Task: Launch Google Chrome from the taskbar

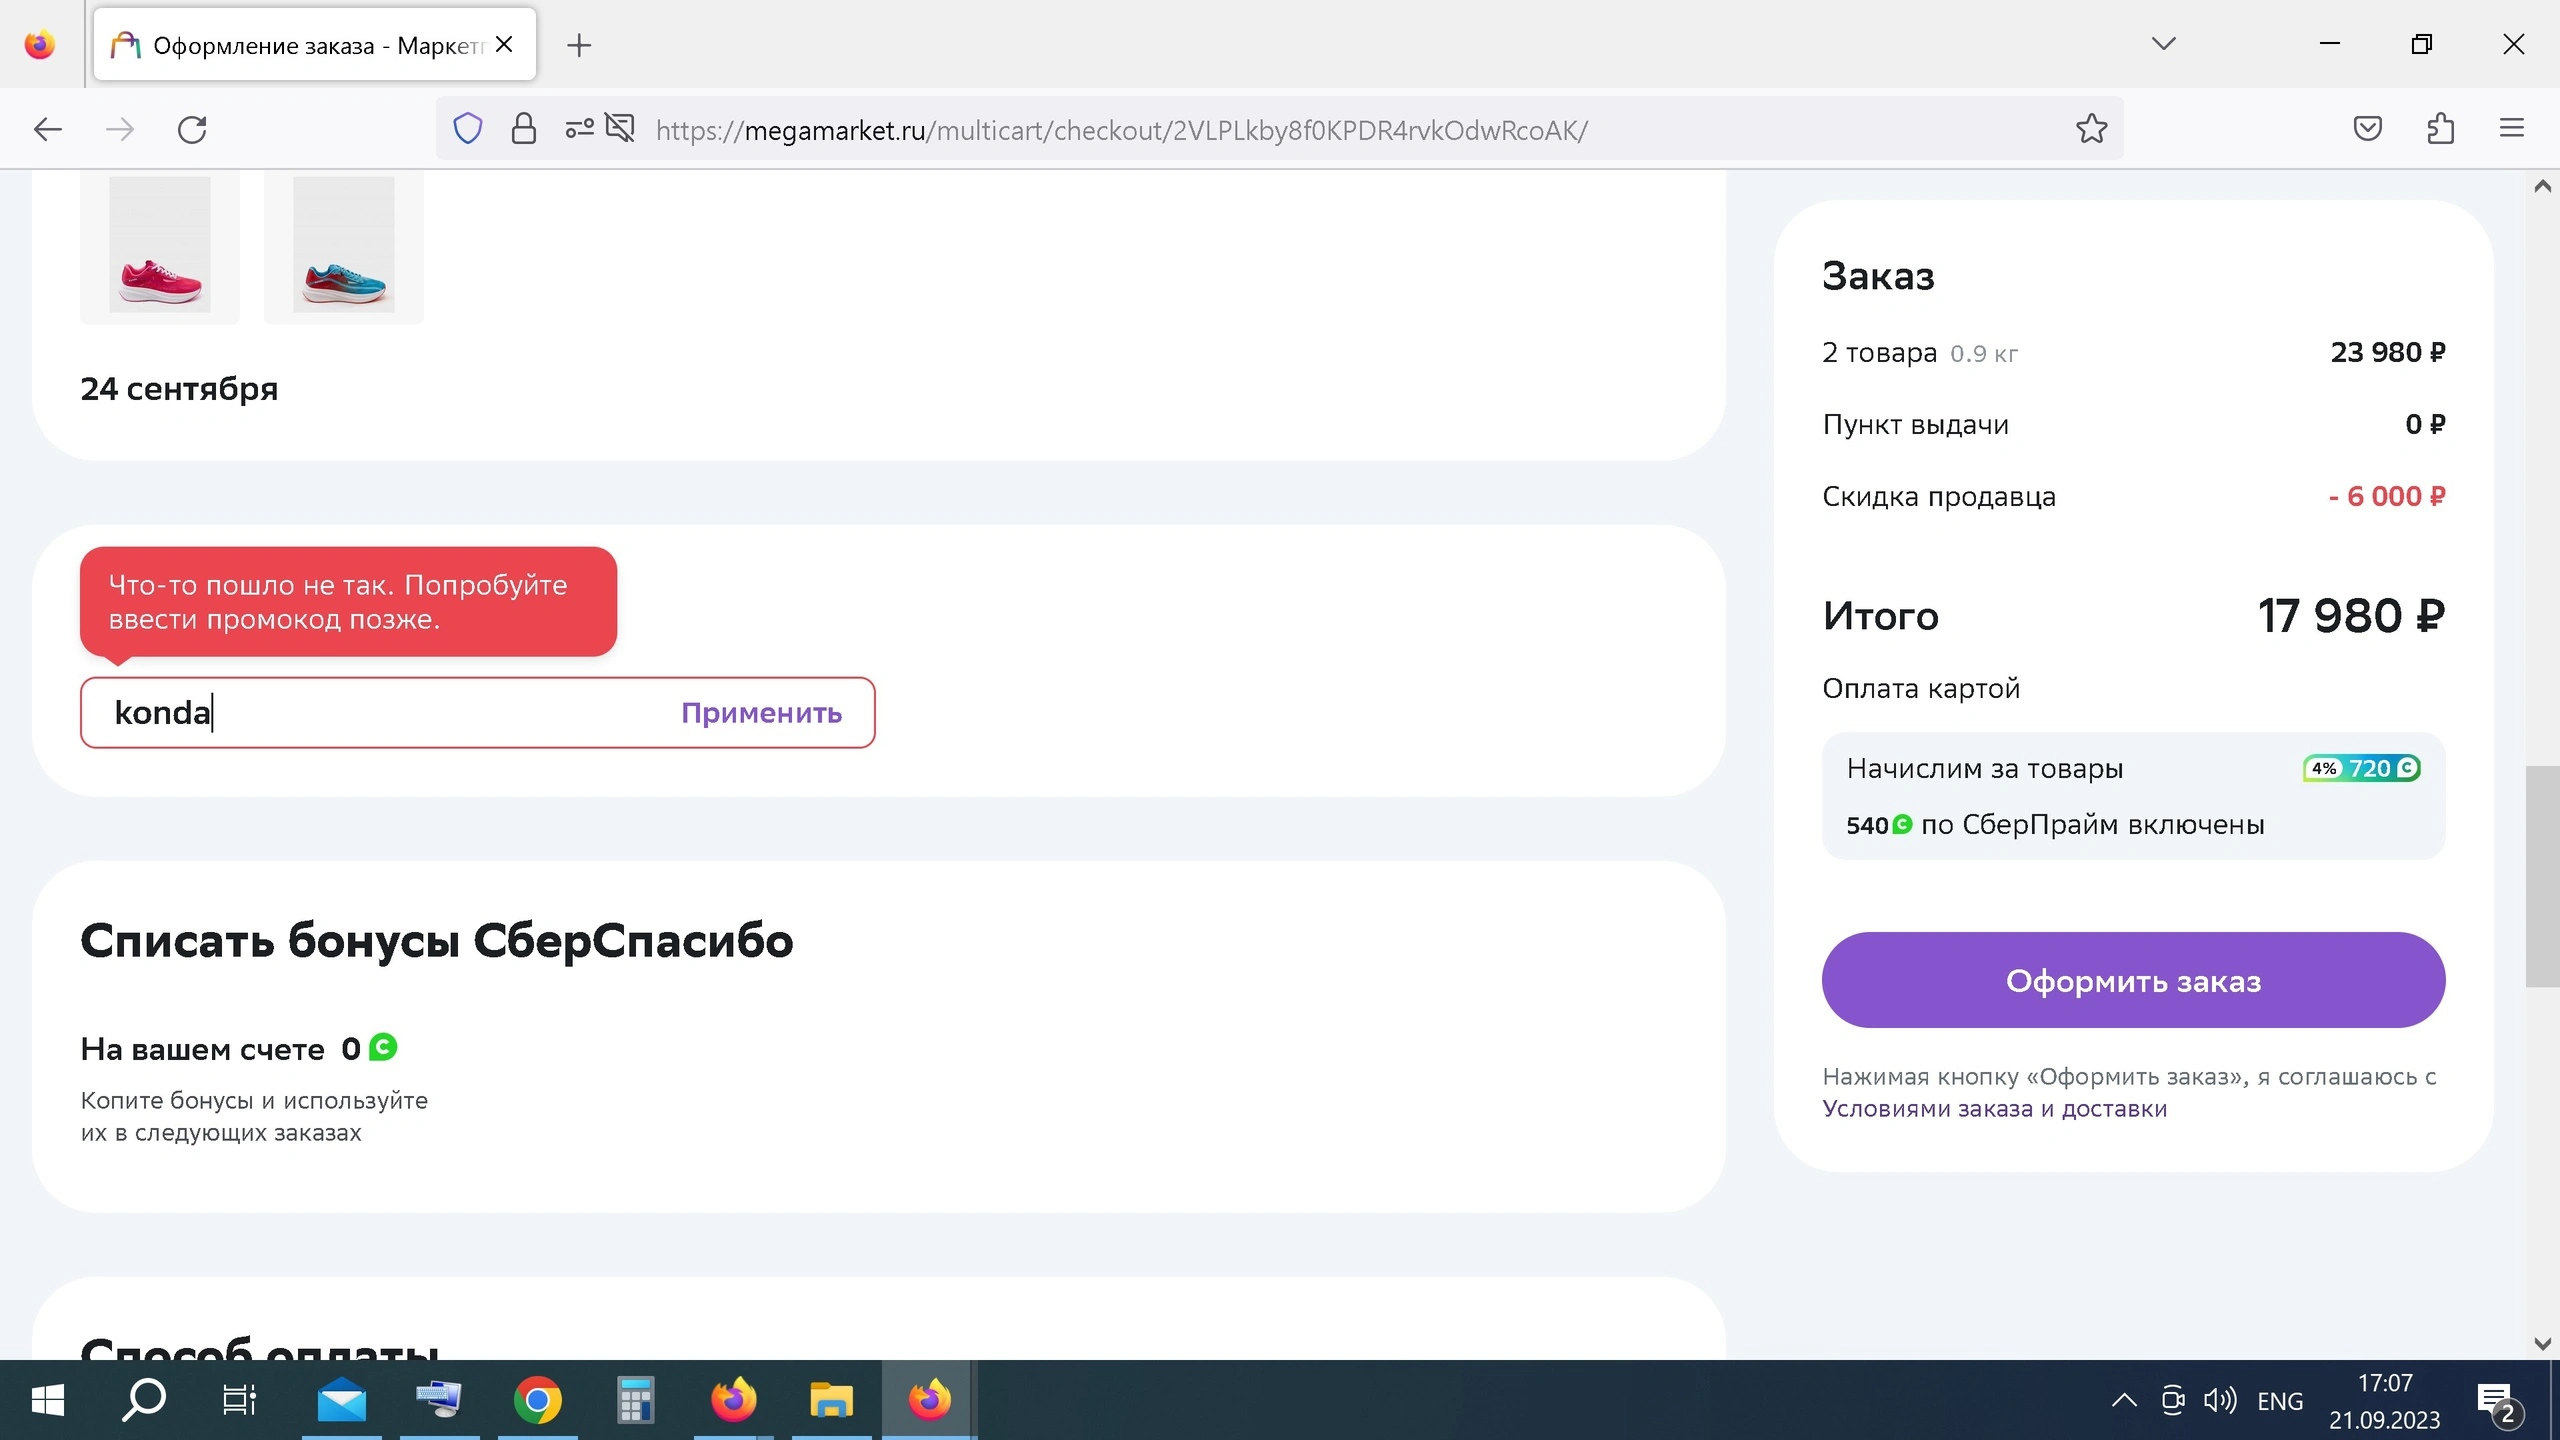Action: point(538,1400)
